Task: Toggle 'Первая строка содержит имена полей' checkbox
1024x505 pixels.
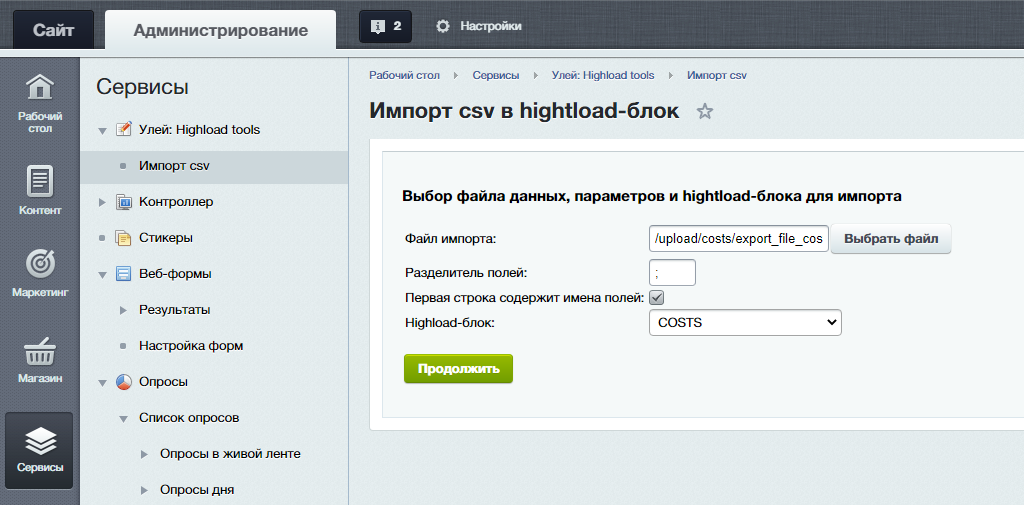Action: coord(656,298)
